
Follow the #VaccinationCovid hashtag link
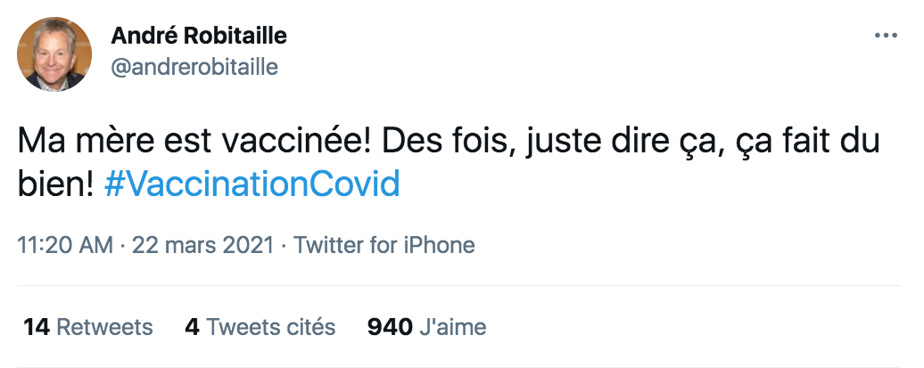pyautogui.click(x=252, y=184)
